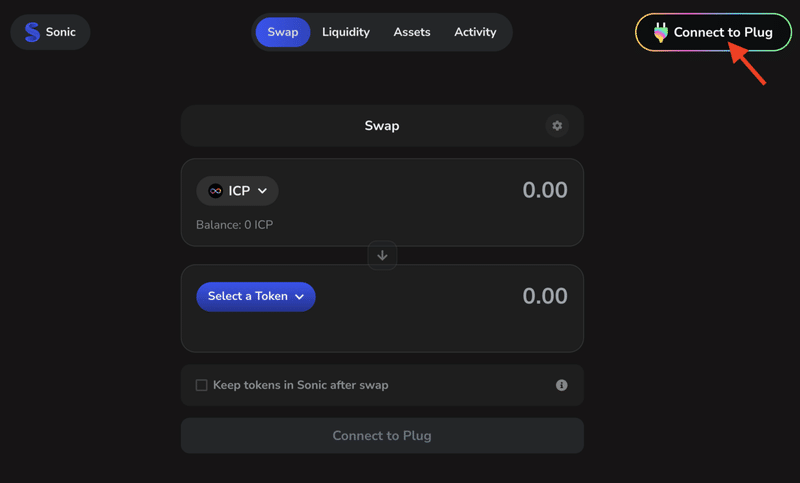This screenshot has width=800, height=483.
Task: Open the Assets tab
Action: pyautogui.click(x=412, y=32)
